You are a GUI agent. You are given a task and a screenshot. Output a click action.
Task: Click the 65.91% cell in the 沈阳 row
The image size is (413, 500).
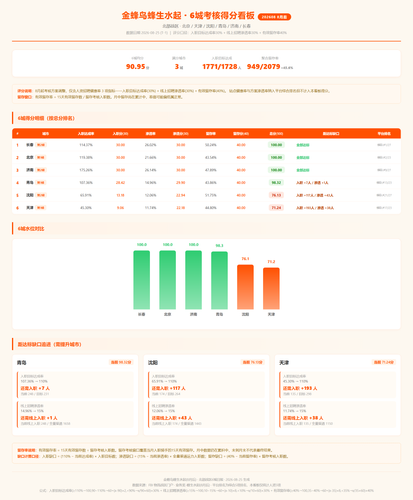[x=86, y=195]
